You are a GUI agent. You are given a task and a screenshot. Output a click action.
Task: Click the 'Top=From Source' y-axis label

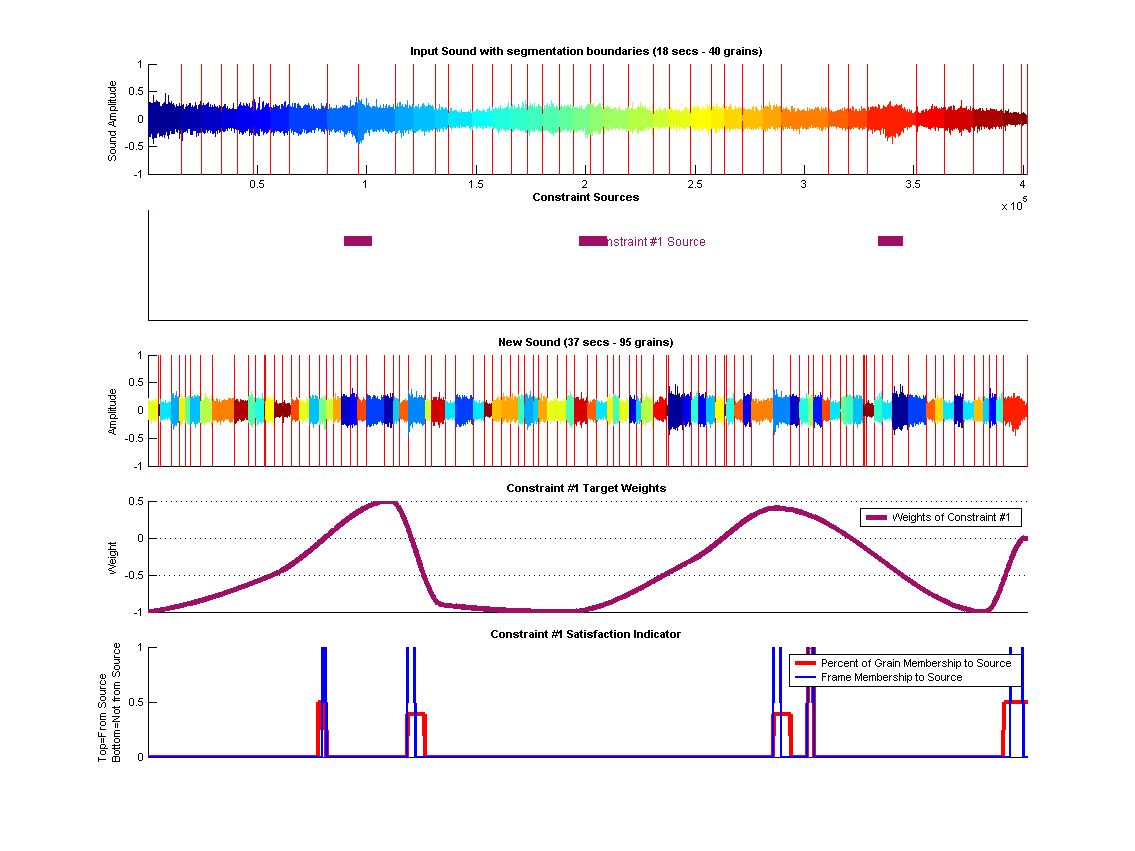click(103, 702)
